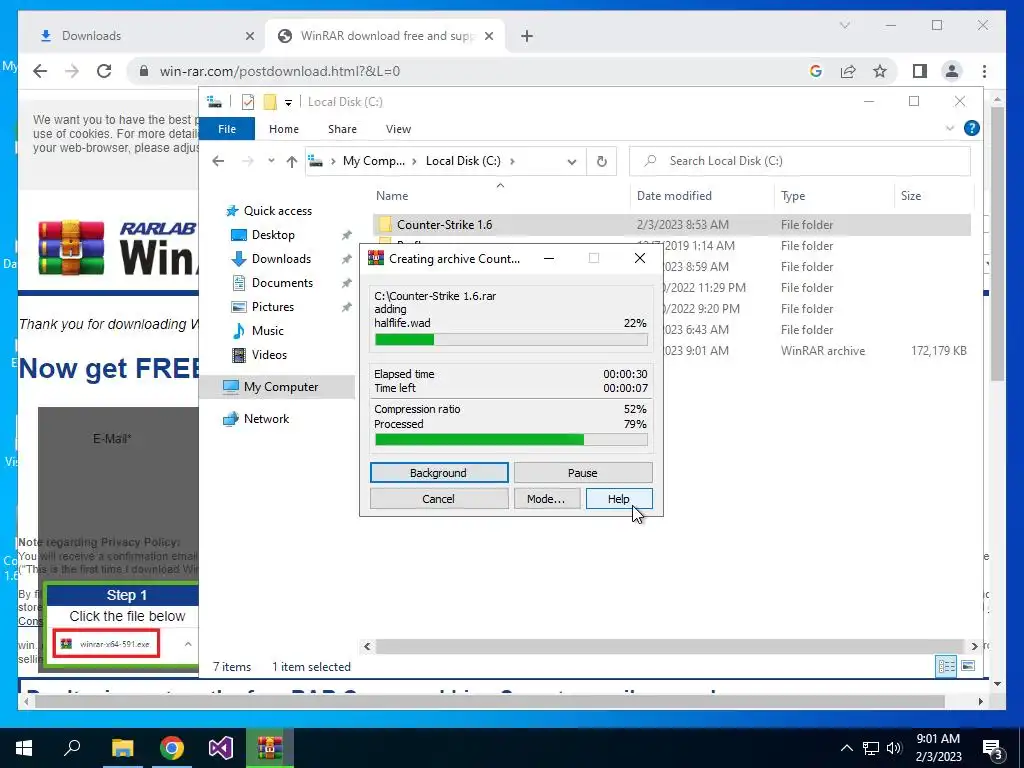Open a new Chrome tab
The image size is (1024, 768).
[x=527, y=36]
